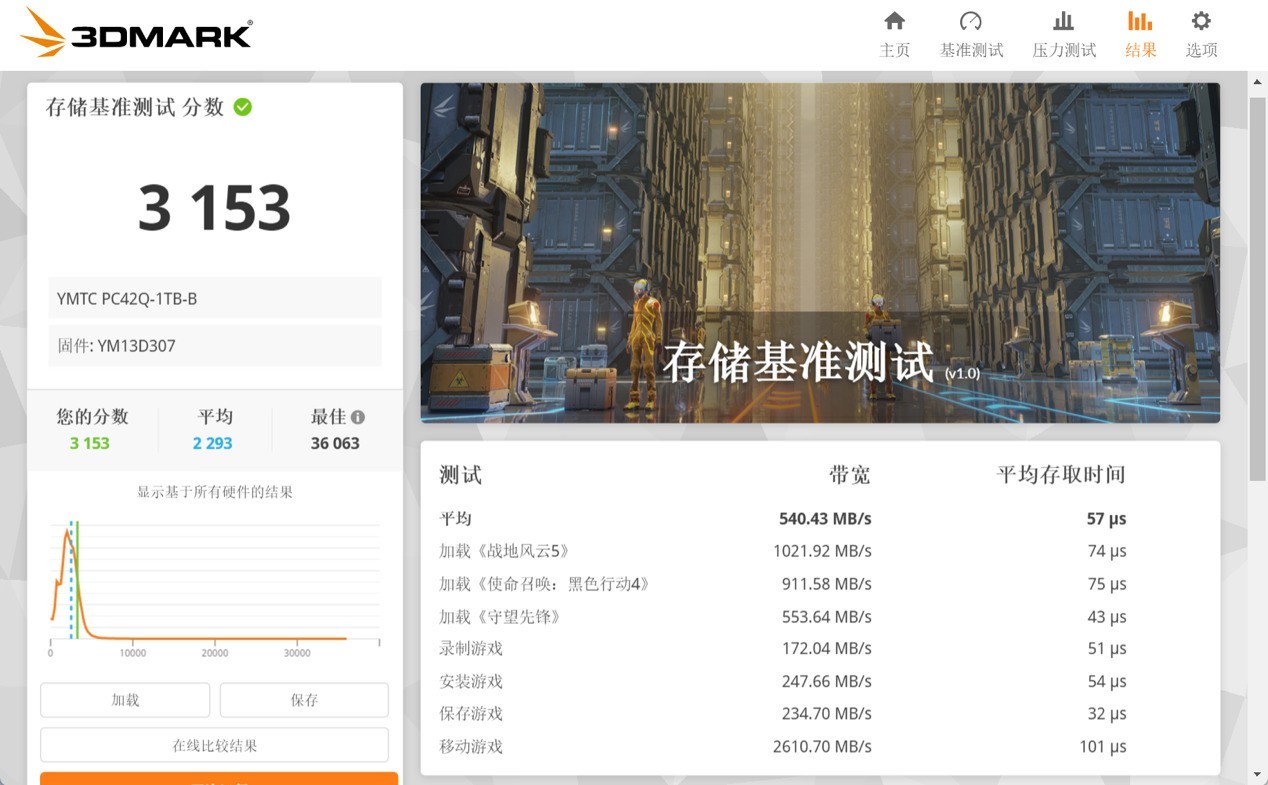
Task: Click the 移动游戏 row label
Action: click(x=471, y=747)
